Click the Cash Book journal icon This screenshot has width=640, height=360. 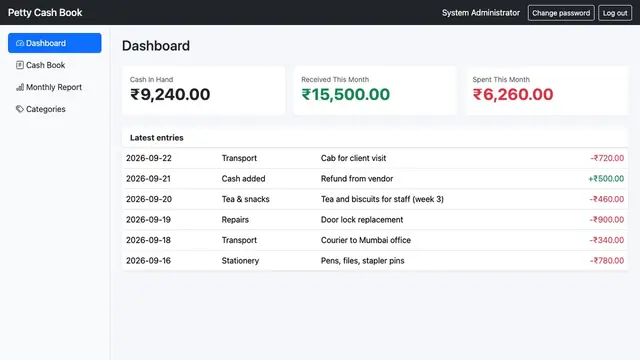(x=20, y=65)
